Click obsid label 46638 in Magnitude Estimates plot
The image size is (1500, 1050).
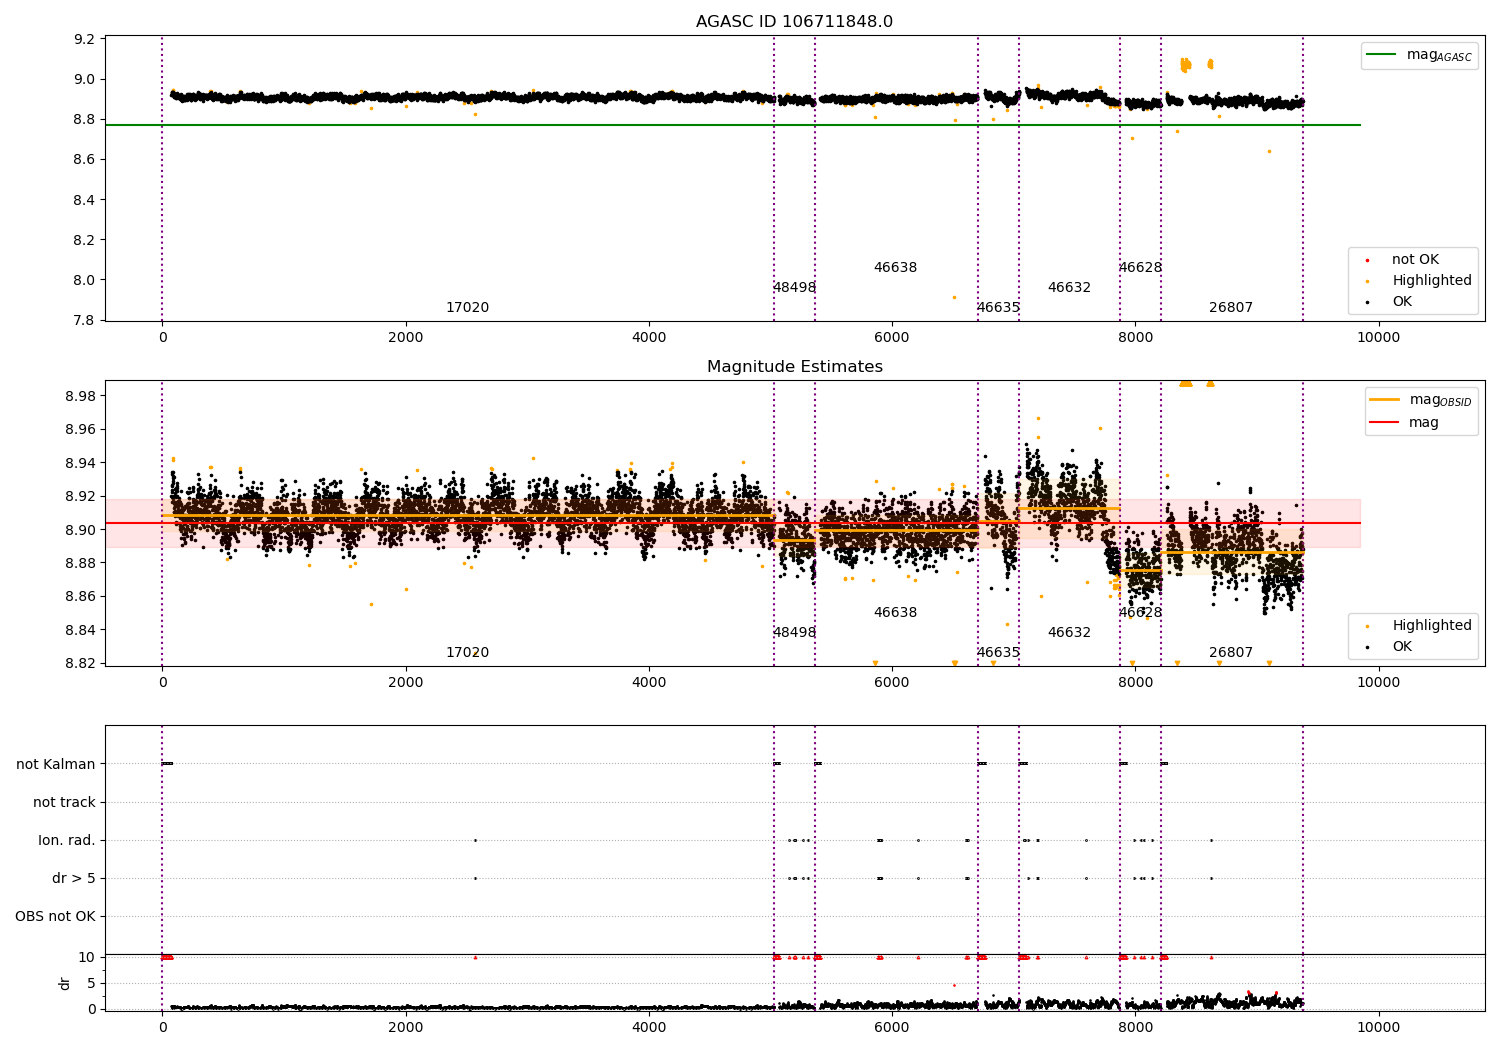pos(895,612)
